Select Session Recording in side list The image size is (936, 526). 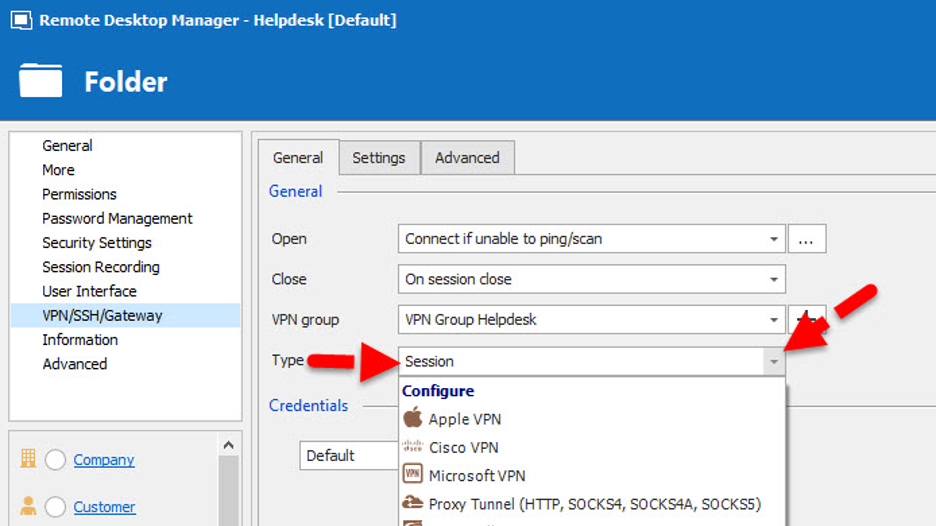(x=101, y=267)
